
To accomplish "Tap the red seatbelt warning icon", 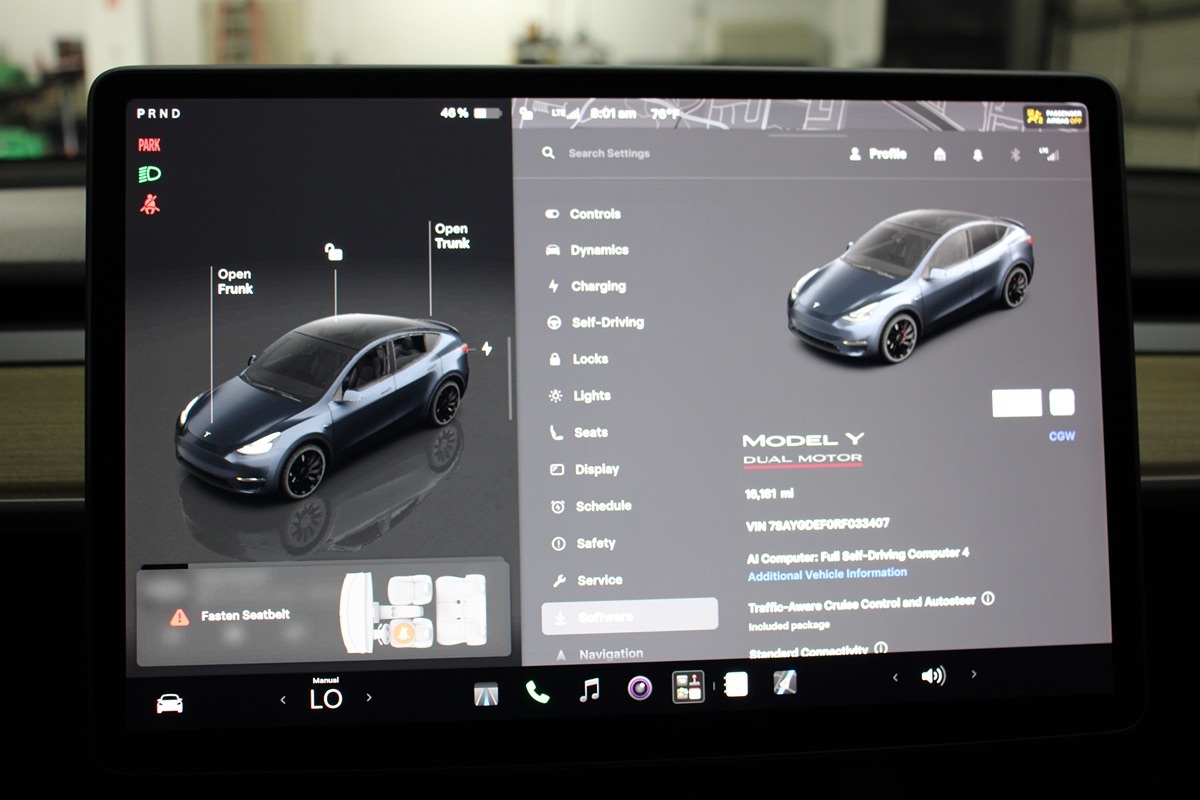I will [x=150, y=204].
